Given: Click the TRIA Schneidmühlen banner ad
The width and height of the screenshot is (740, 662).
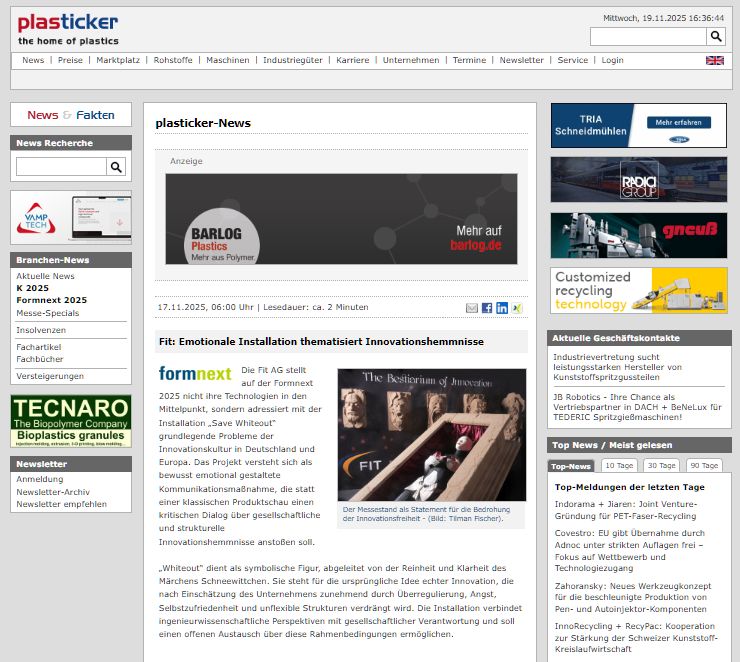Looking at the screenshot, I should [x=639, y=126].
